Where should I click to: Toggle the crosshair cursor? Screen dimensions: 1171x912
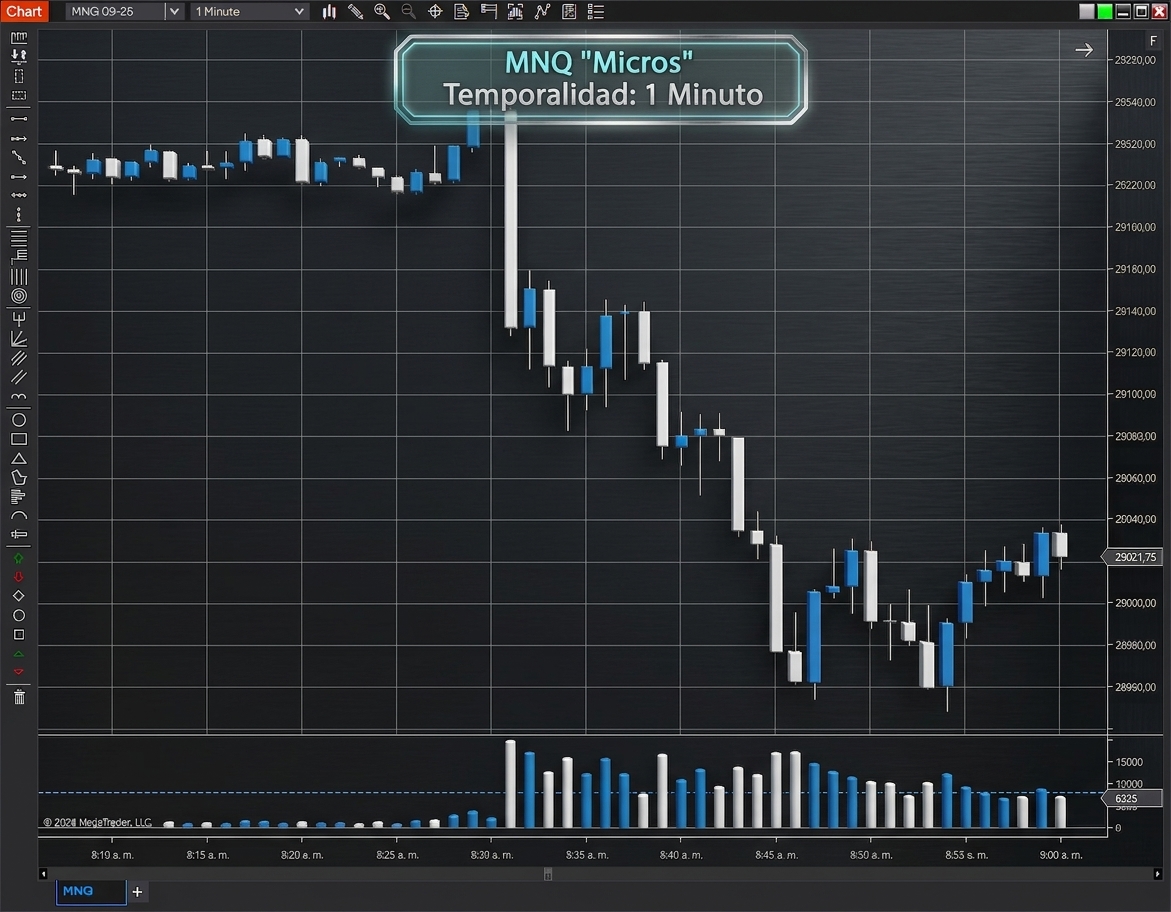435,11
